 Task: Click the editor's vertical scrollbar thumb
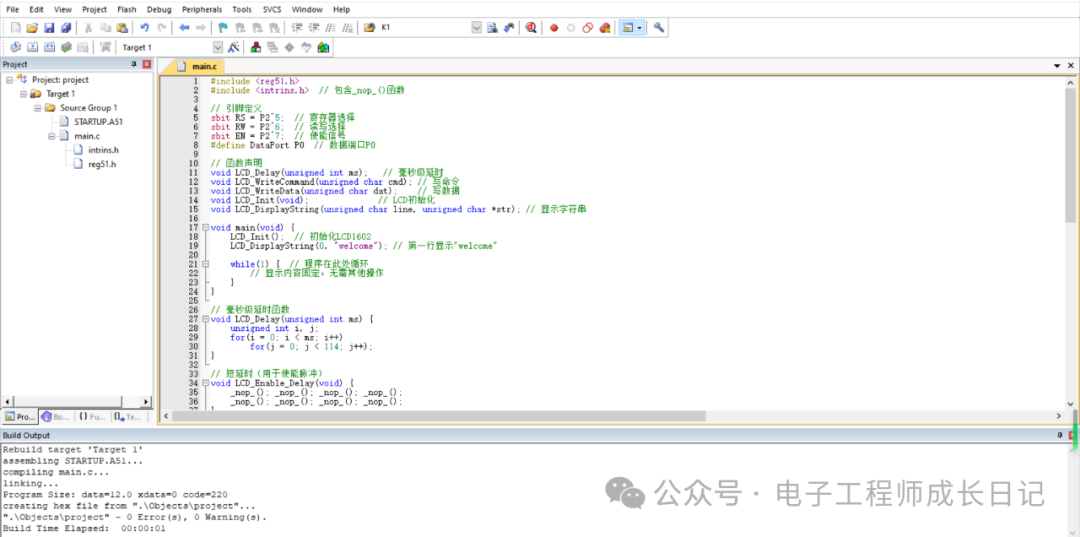[x=1070, y=155]
